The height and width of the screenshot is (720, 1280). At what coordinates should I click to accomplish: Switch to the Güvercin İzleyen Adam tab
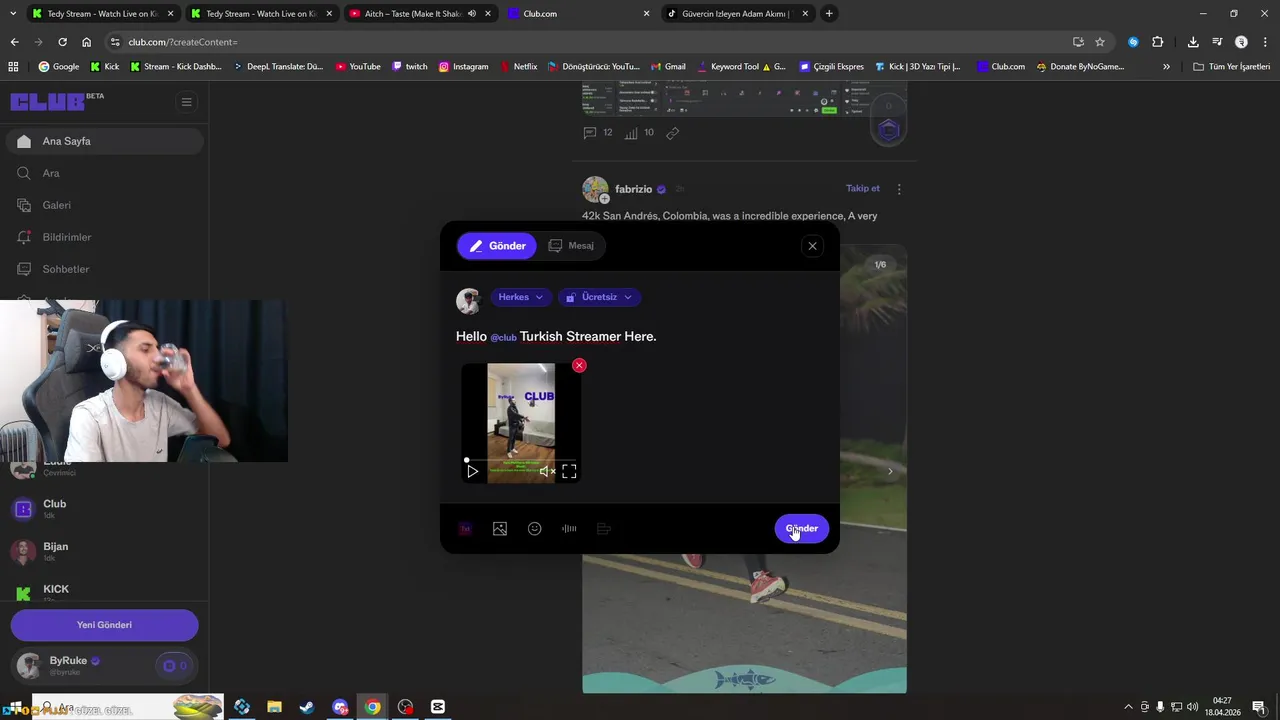pyautogui.click(x=738, y=14)
